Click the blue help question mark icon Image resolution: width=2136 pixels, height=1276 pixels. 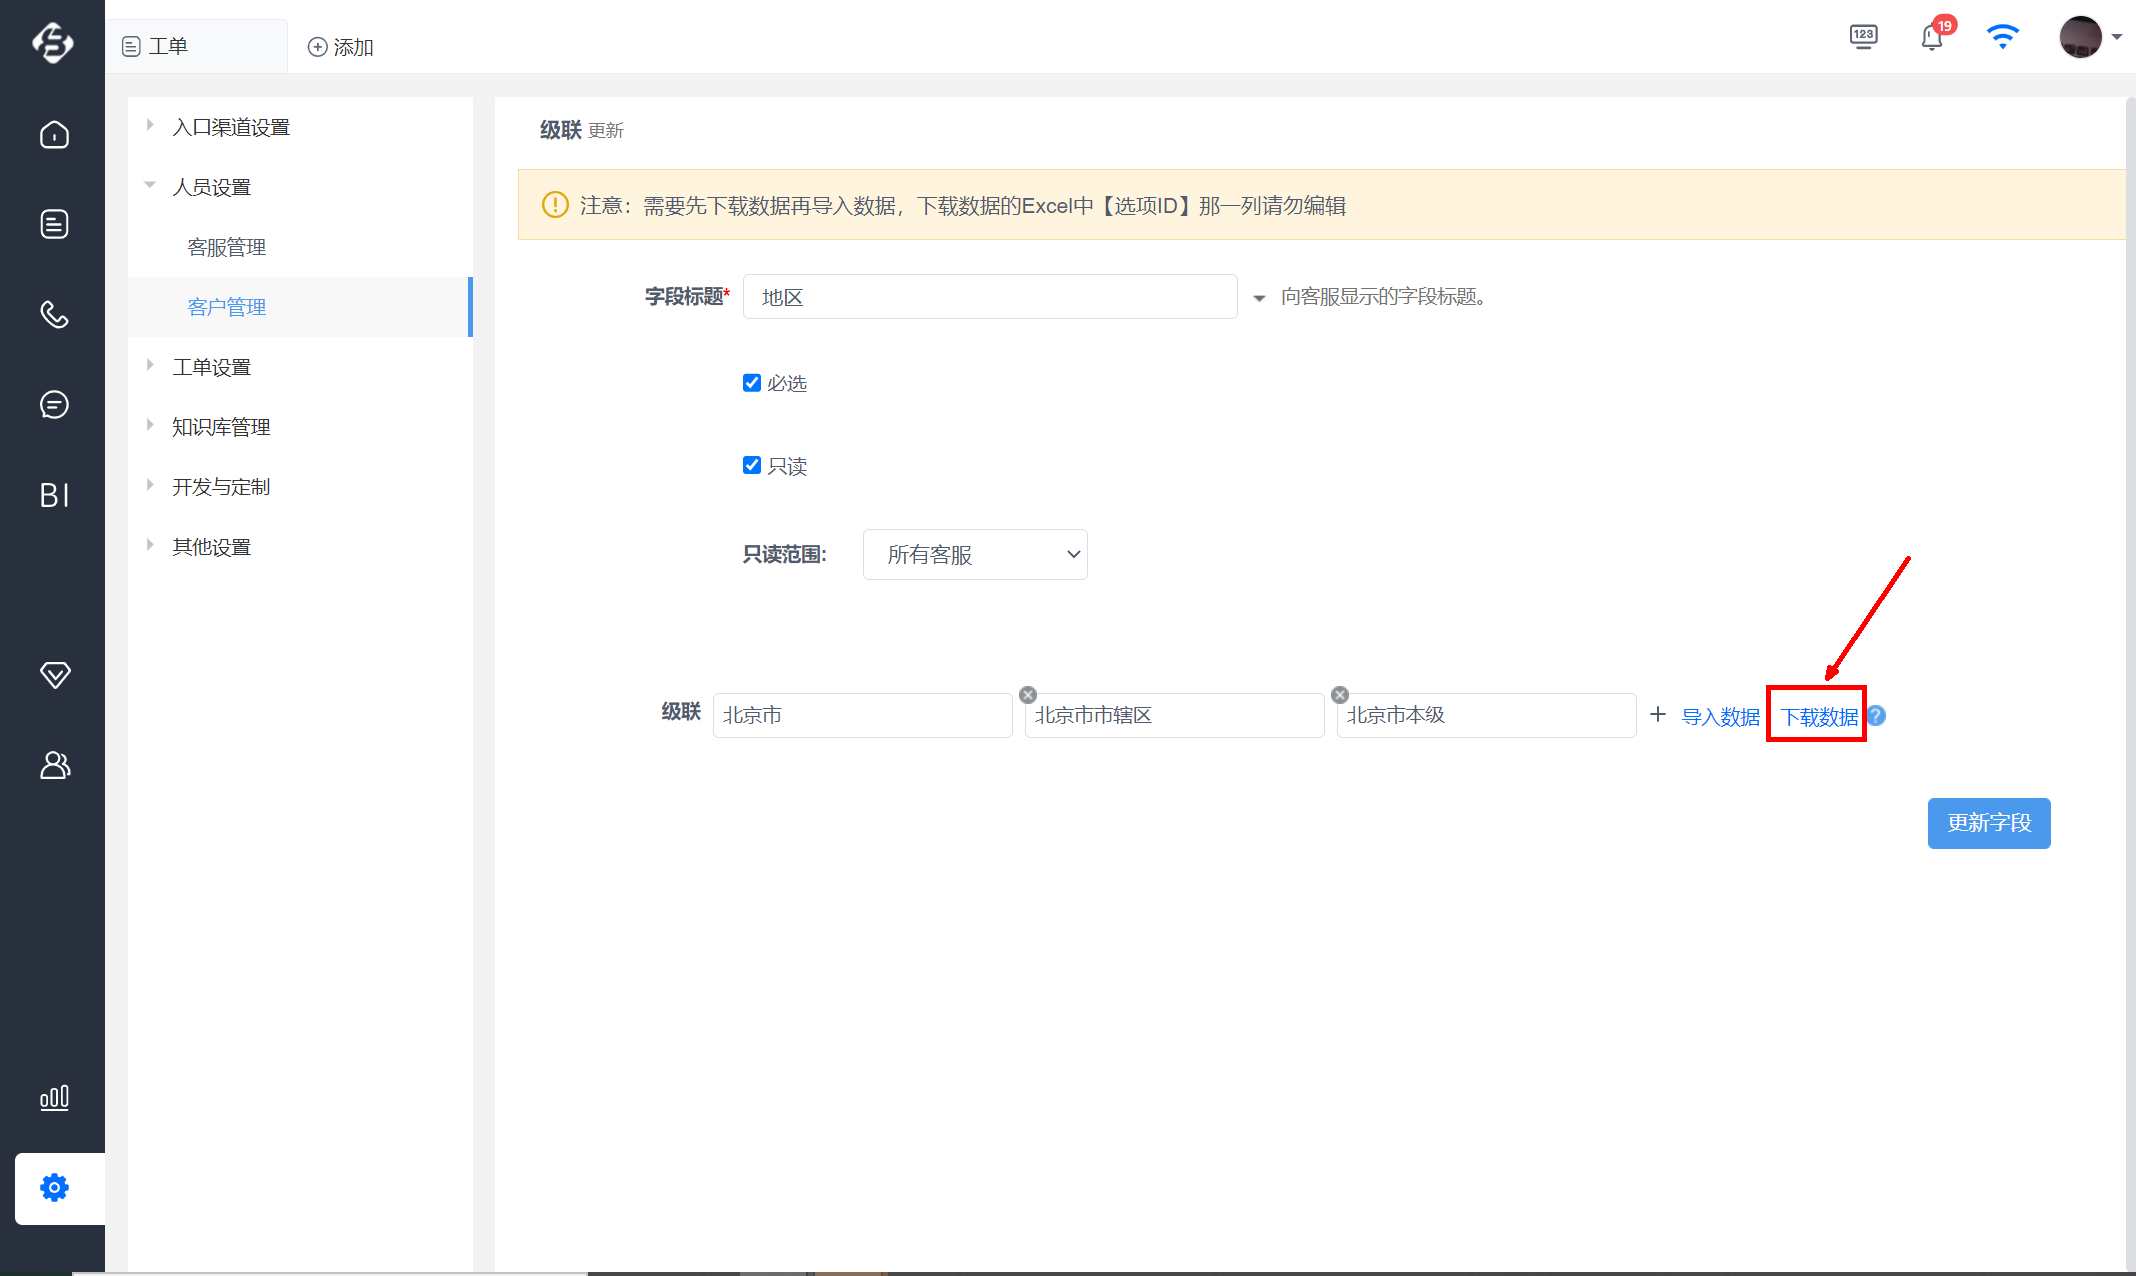tap(1877, 716)
